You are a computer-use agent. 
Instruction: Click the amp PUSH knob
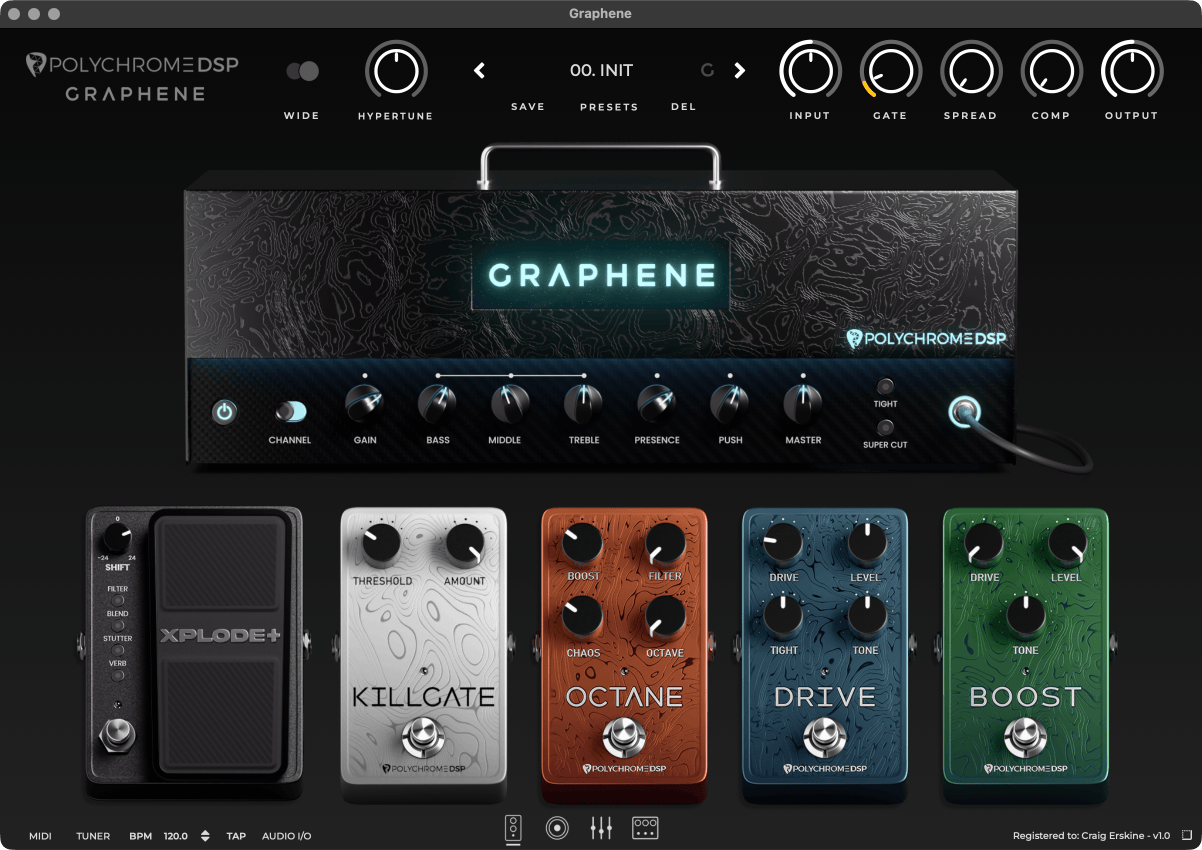[730, 404]
